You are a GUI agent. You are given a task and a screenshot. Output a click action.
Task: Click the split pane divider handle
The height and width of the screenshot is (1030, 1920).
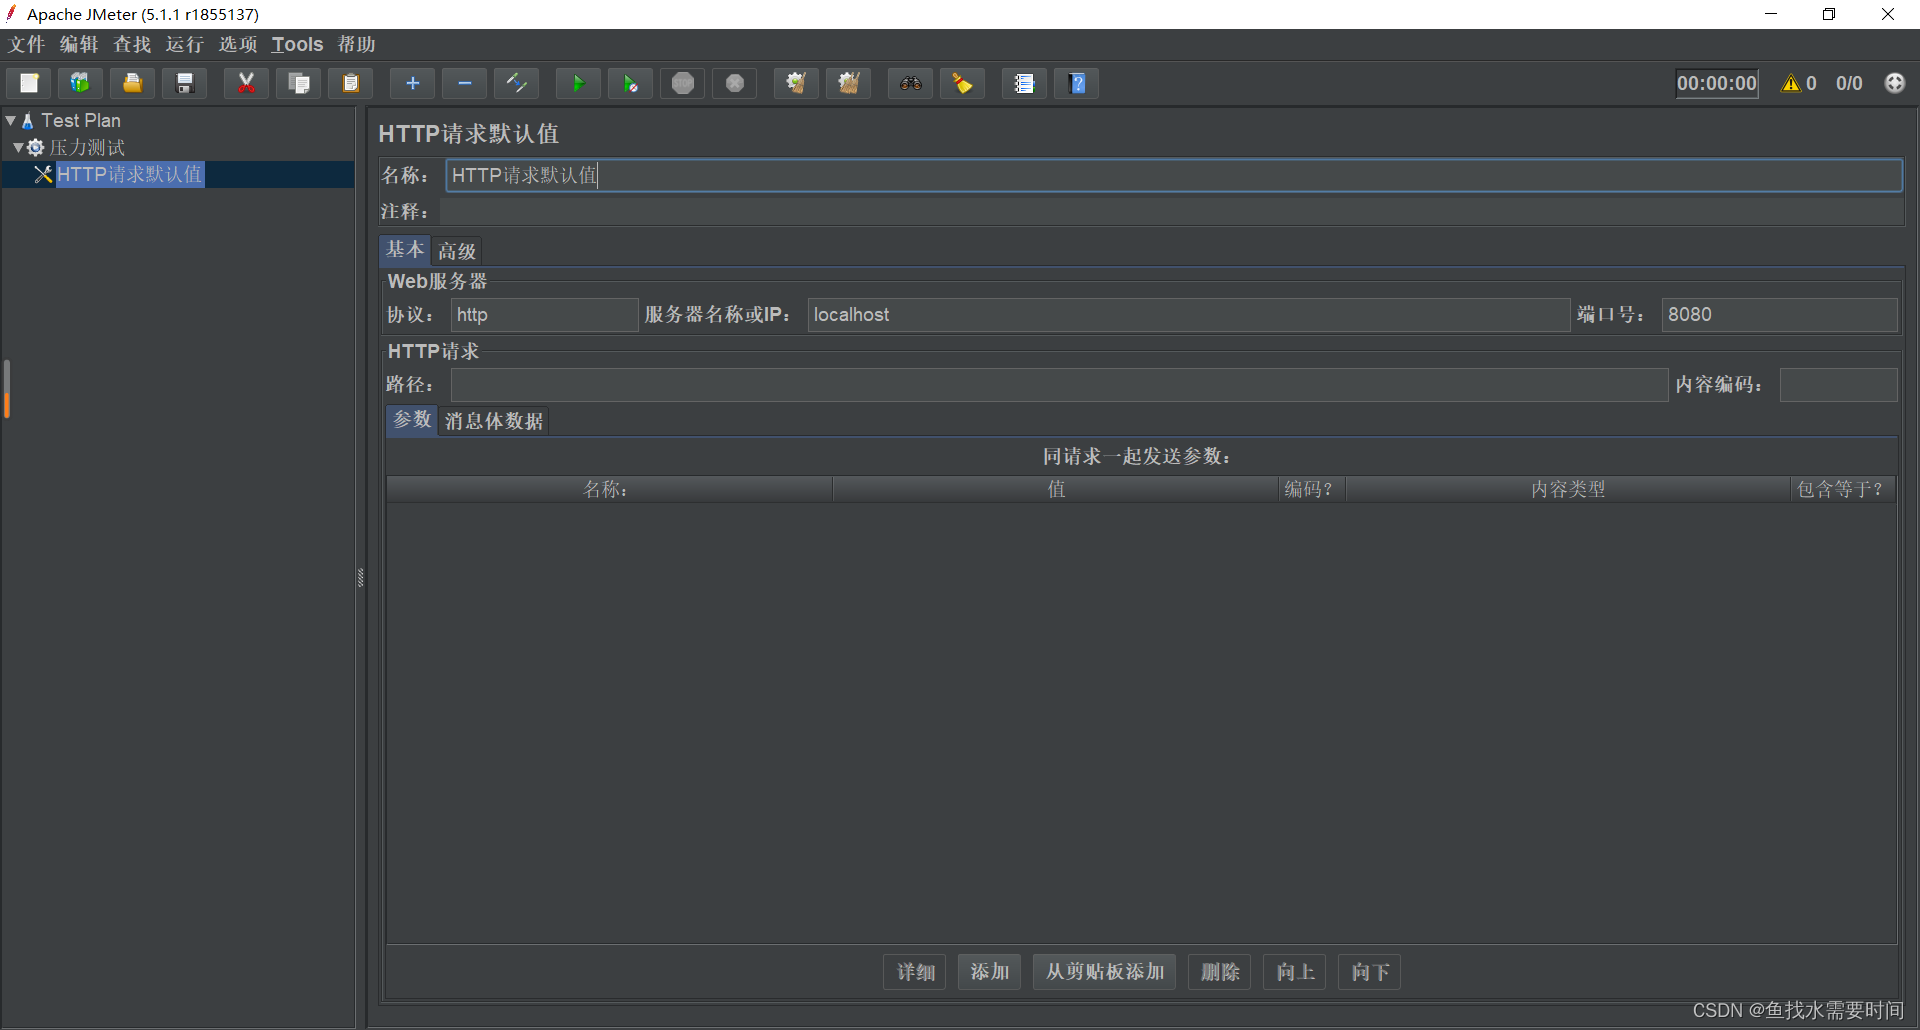click(x=361, y=577)
